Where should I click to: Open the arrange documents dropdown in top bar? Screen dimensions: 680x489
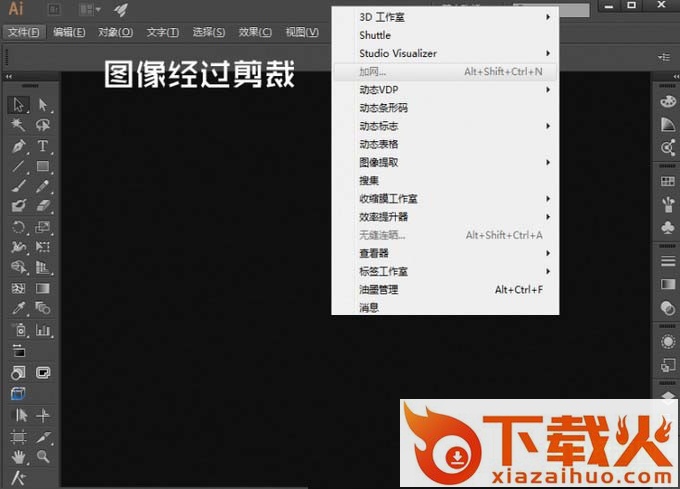pyautogui.click(x=90, y=10)
